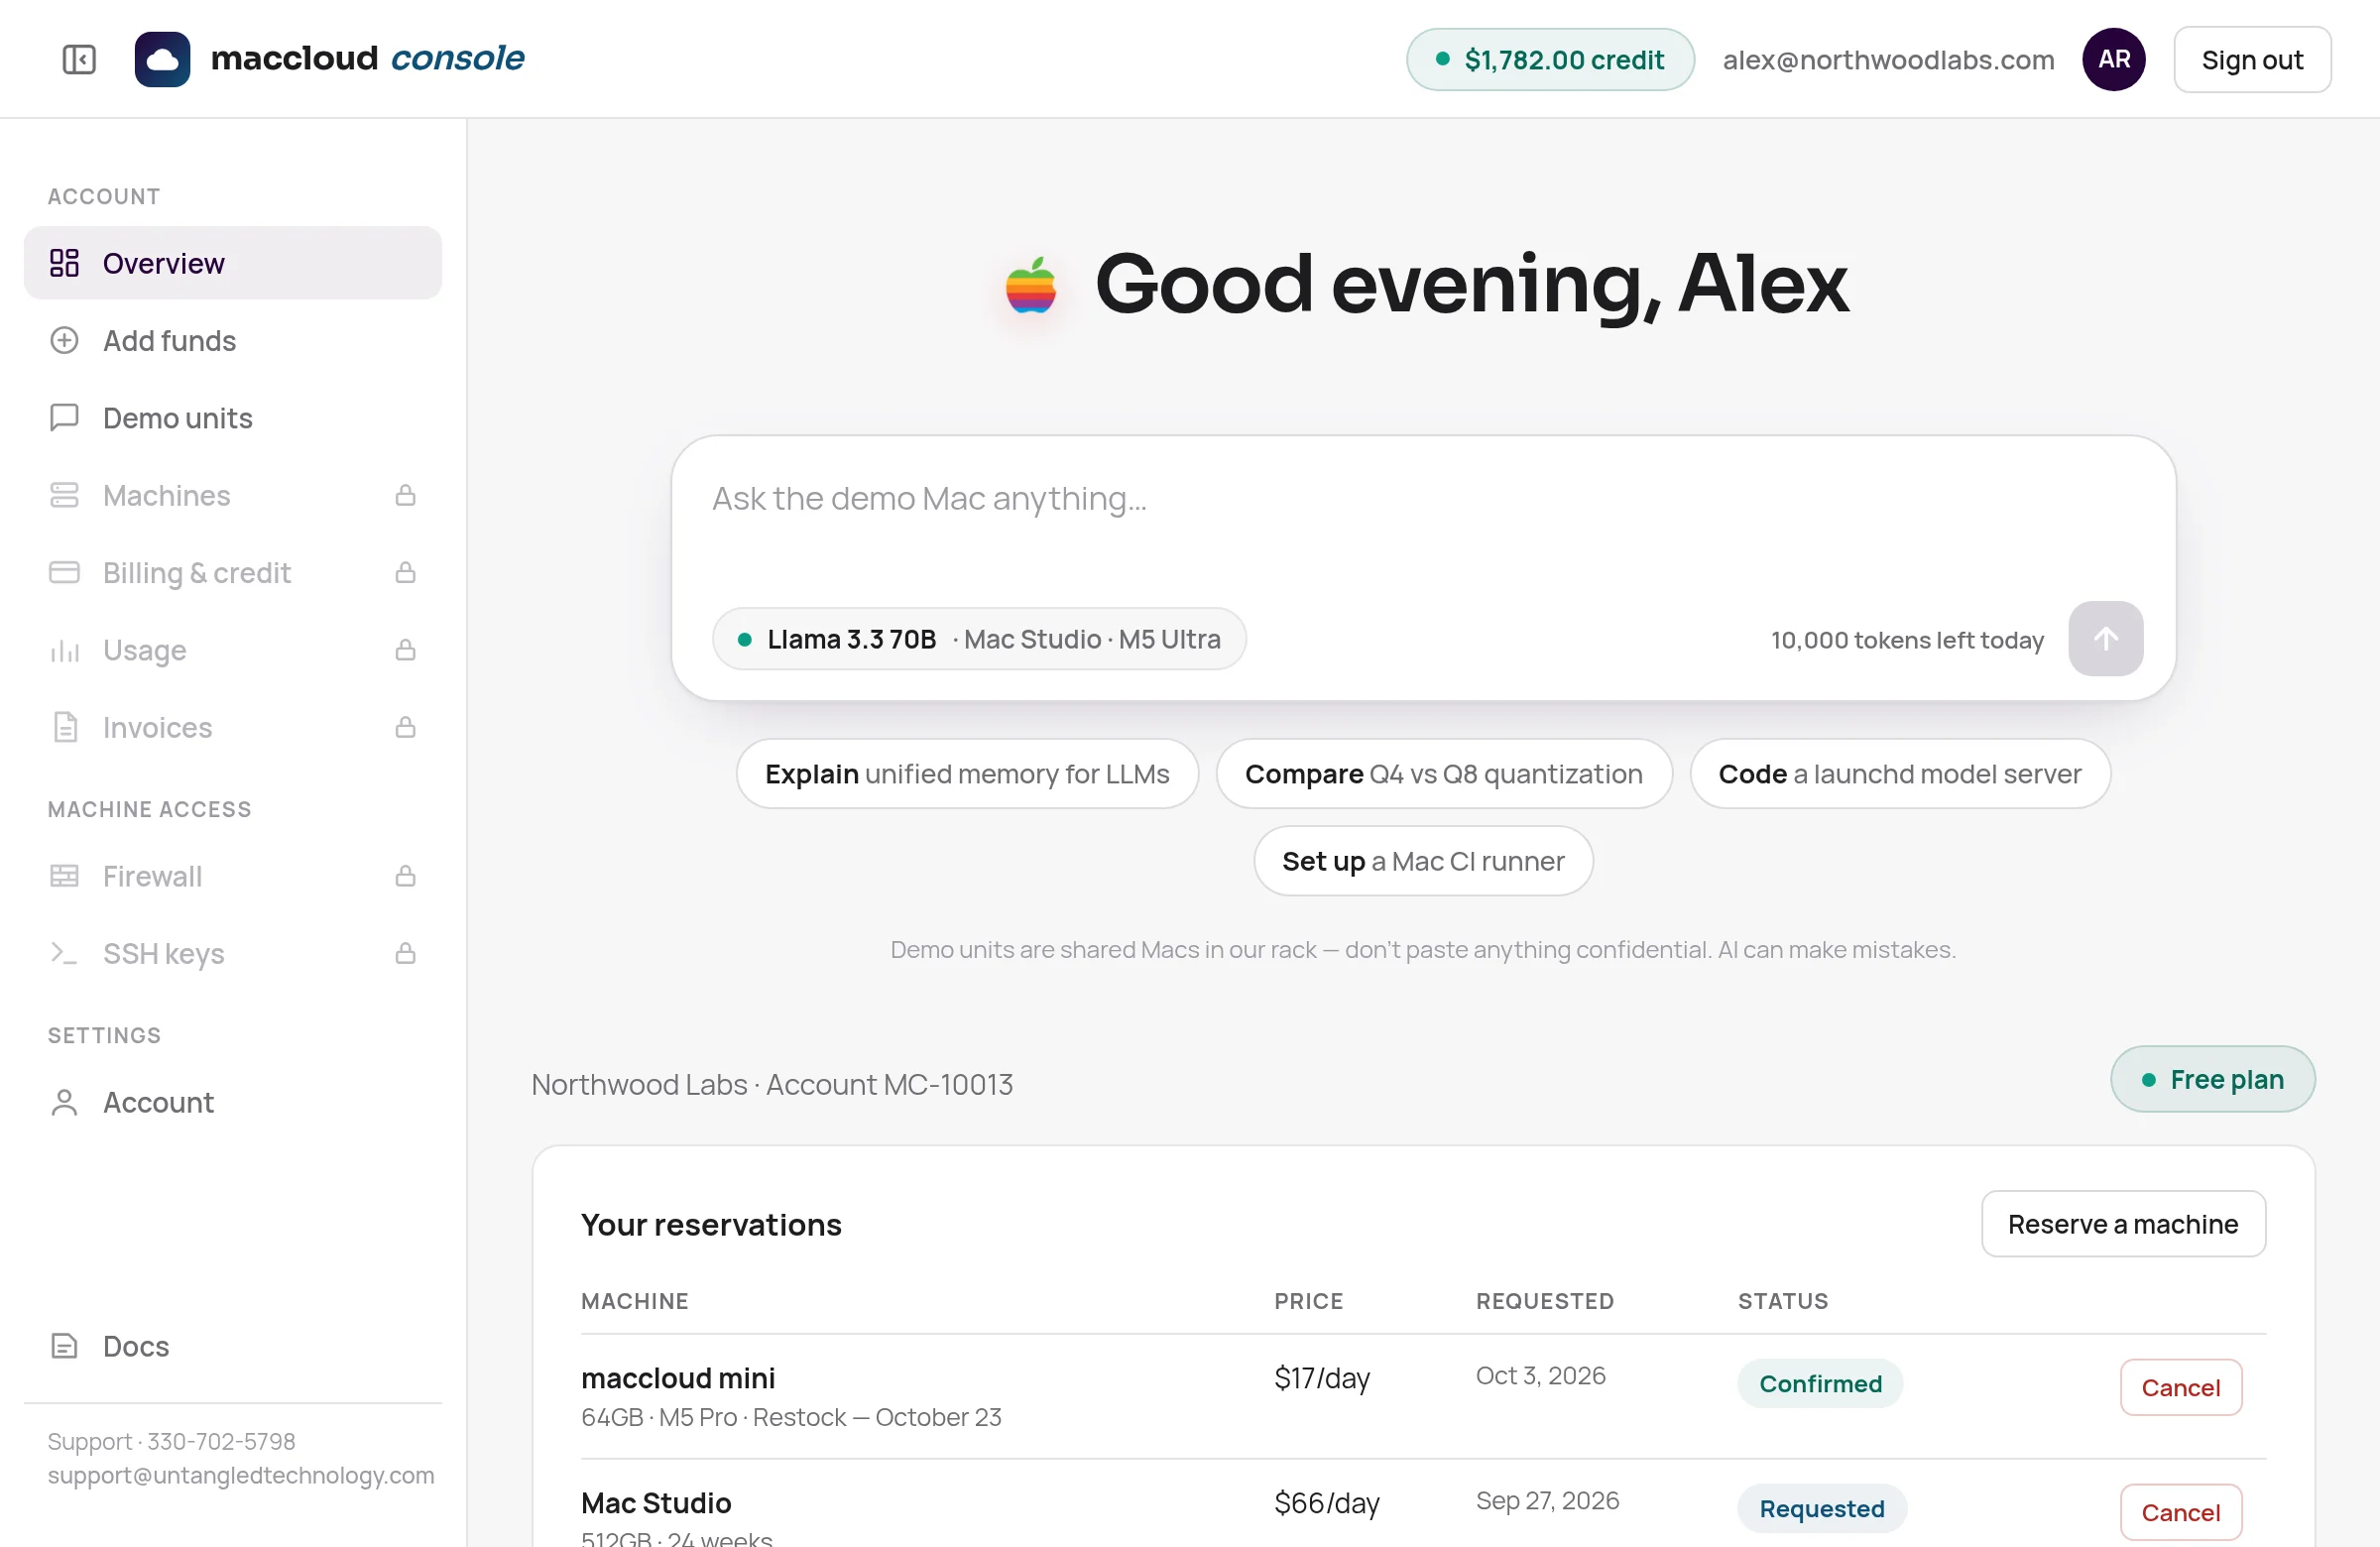2380x1547 pixels.
Task: Cancel the maccloud mini reservation
Action: pos(2181,1388)
